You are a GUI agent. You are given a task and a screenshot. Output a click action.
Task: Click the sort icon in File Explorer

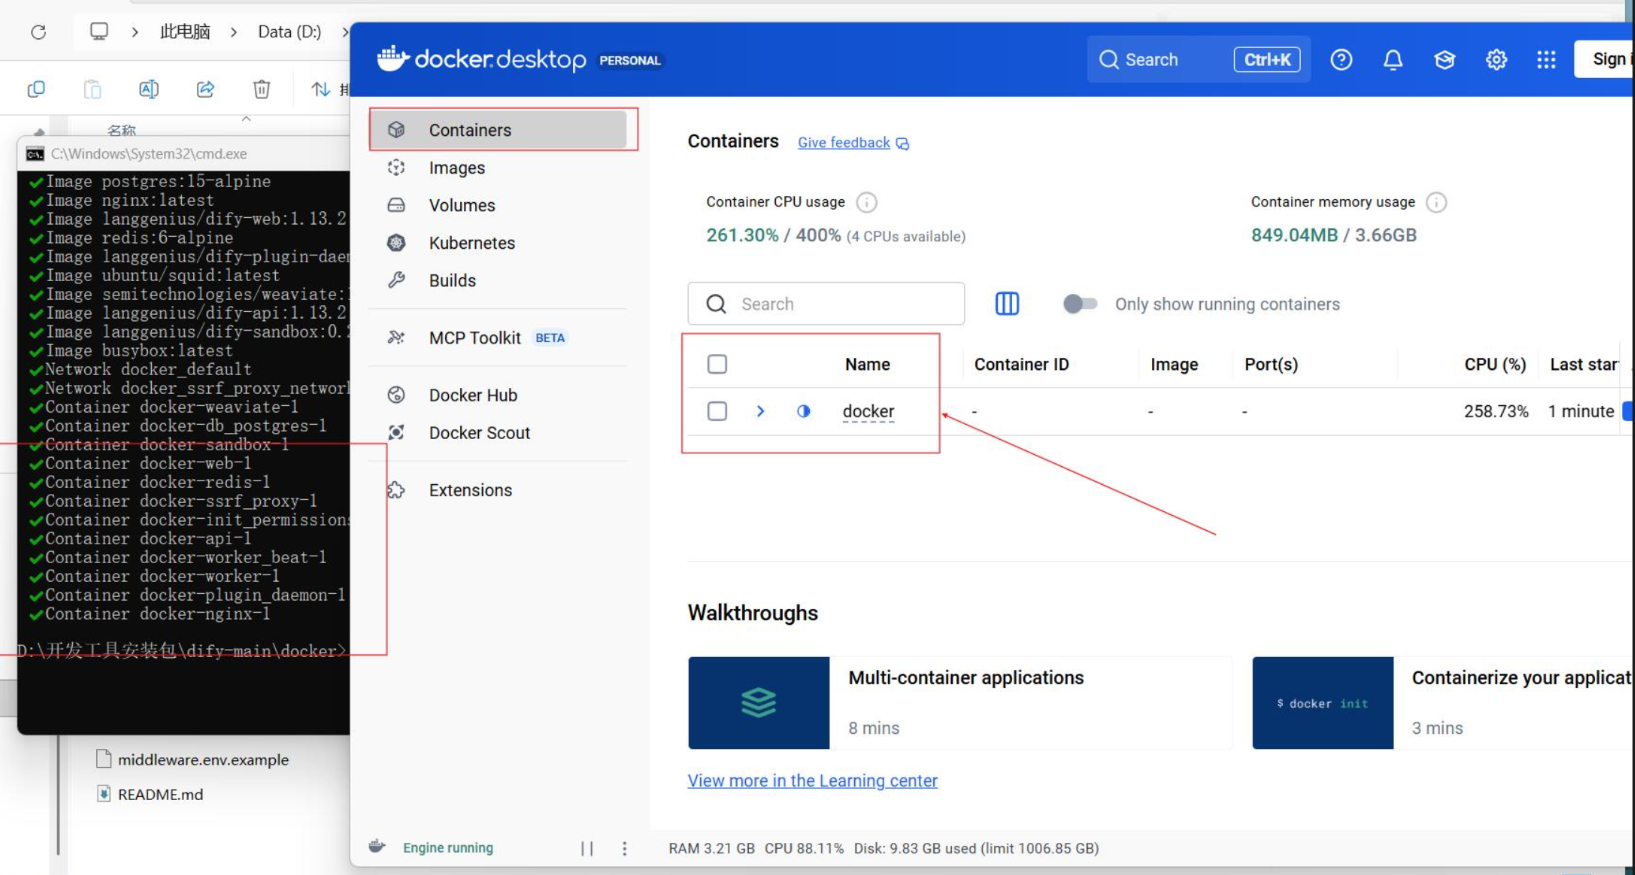(320, 89)
